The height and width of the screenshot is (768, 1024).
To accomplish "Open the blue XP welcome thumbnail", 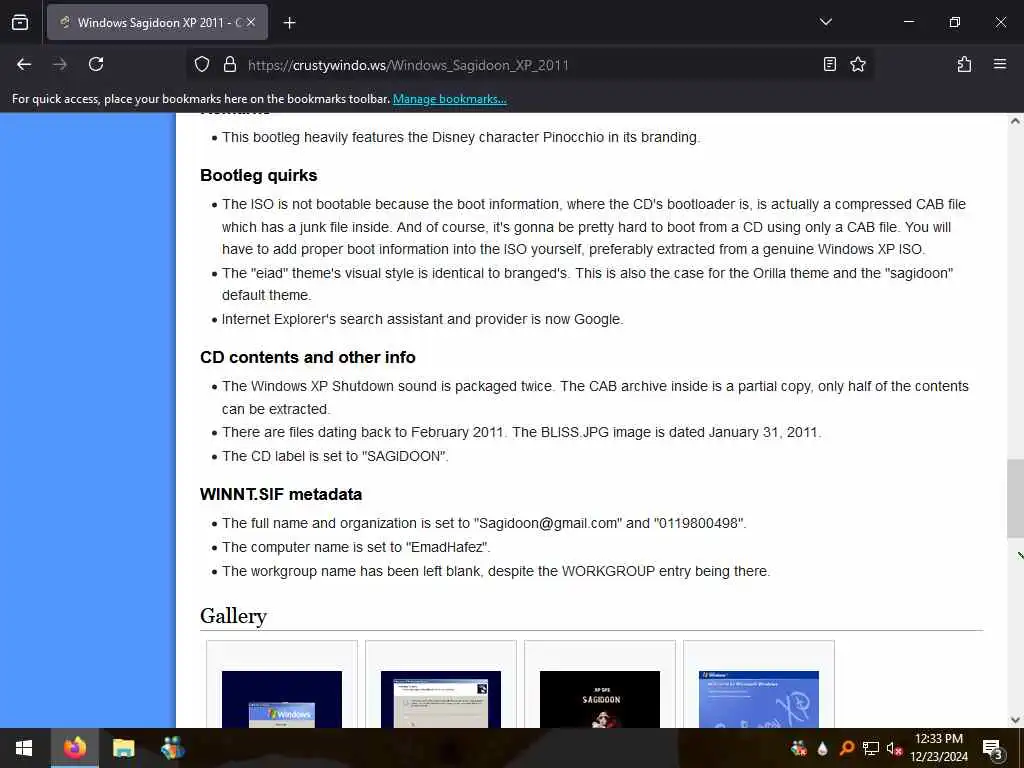I will tap(758, 699).
